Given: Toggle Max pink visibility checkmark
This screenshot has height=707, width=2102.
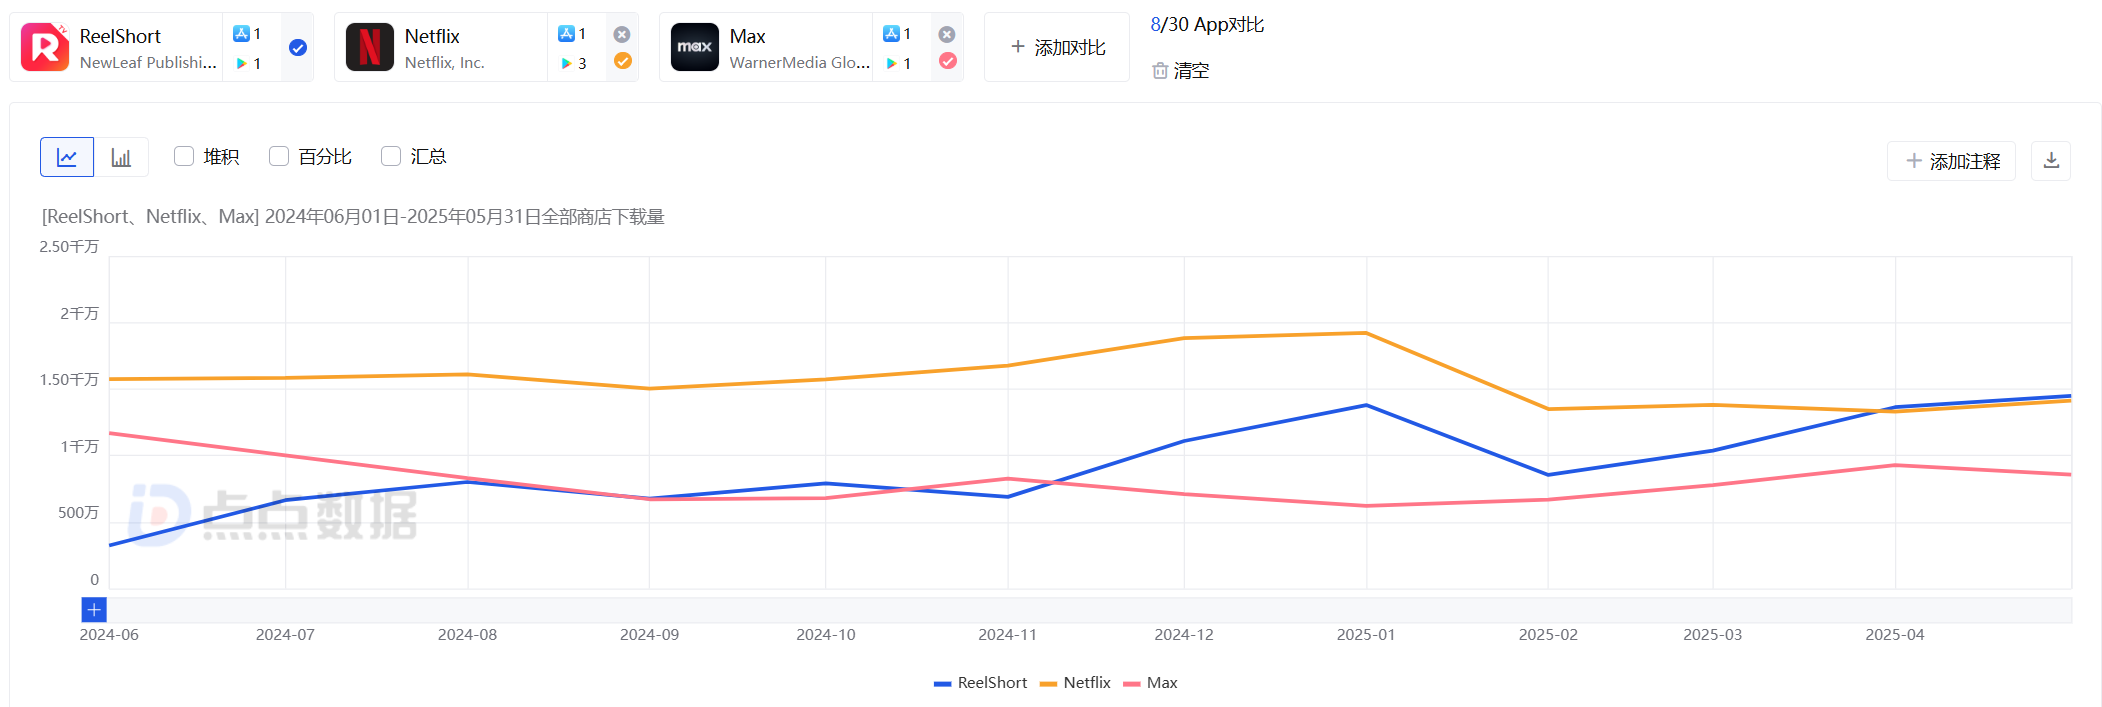Looking at the screenshot, I should [947, 61].
